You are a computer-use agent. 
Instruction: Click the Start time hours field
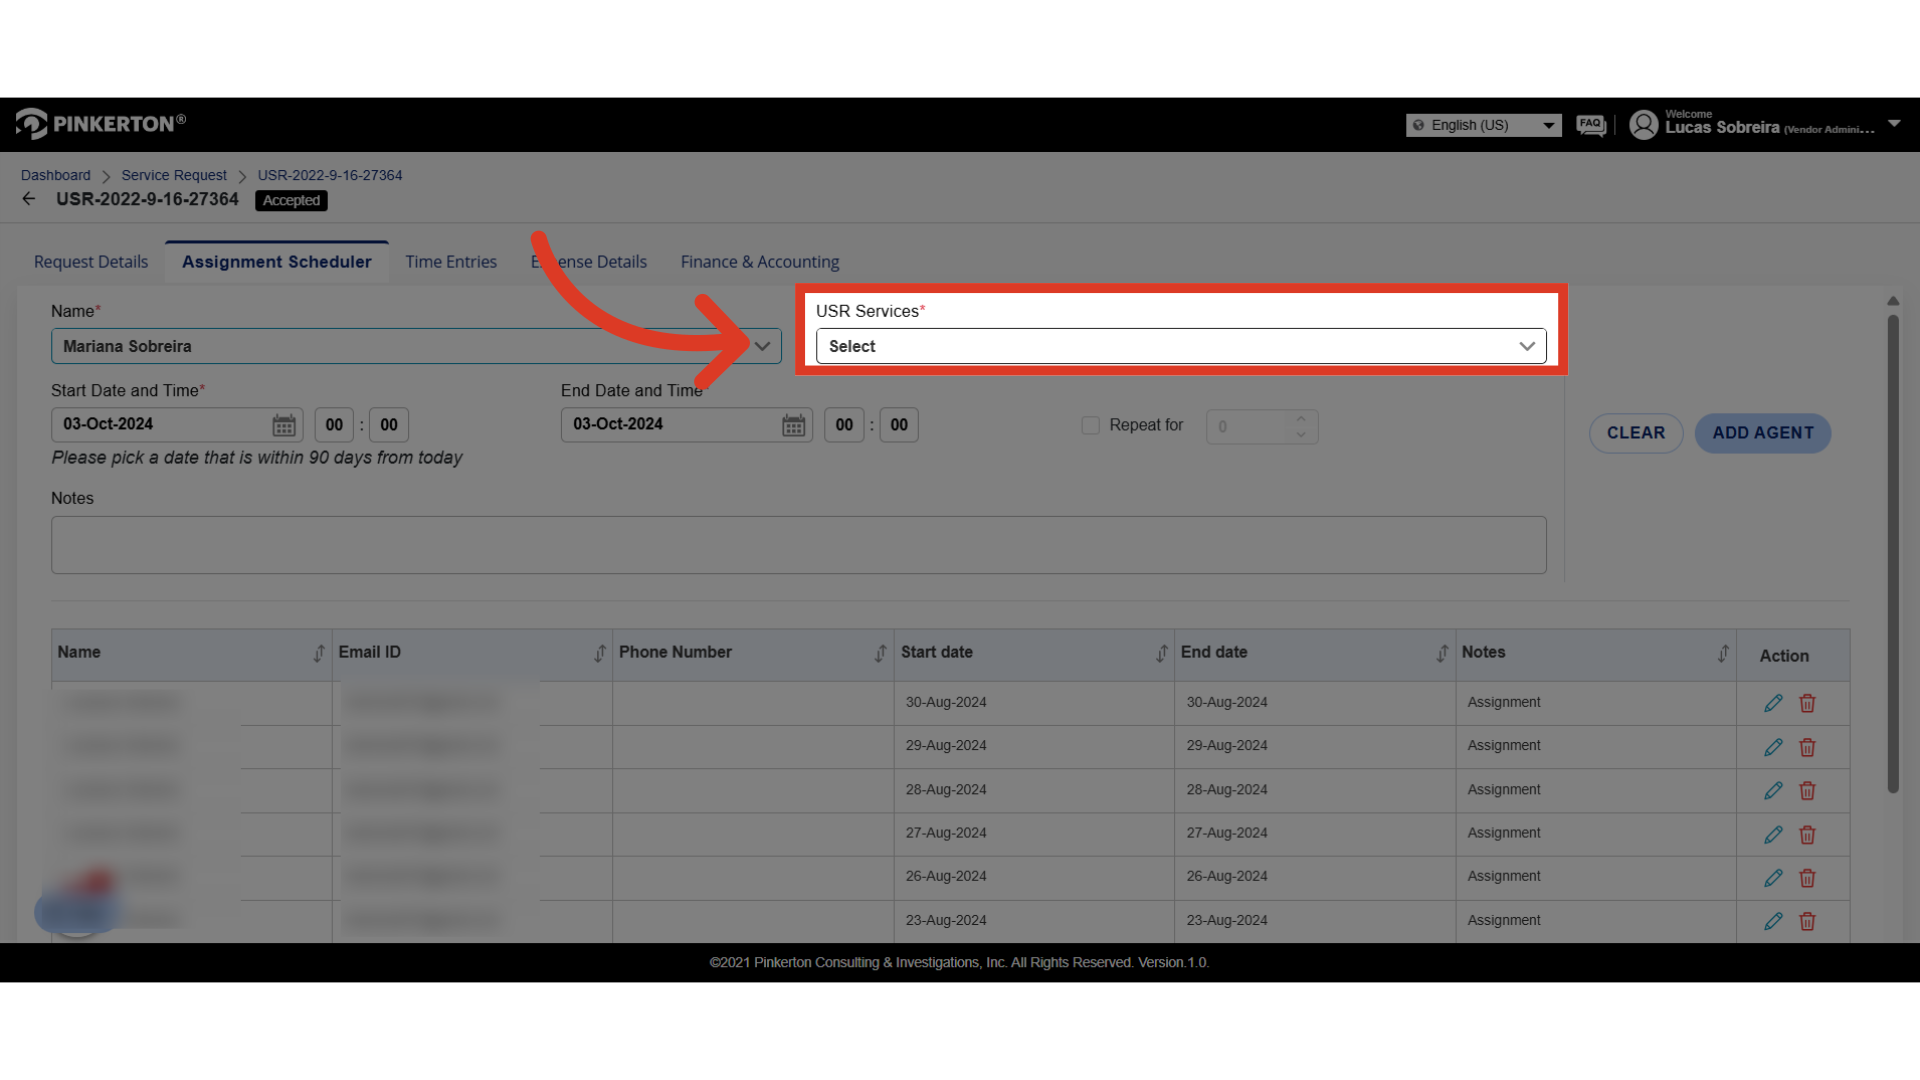point(334,425)
